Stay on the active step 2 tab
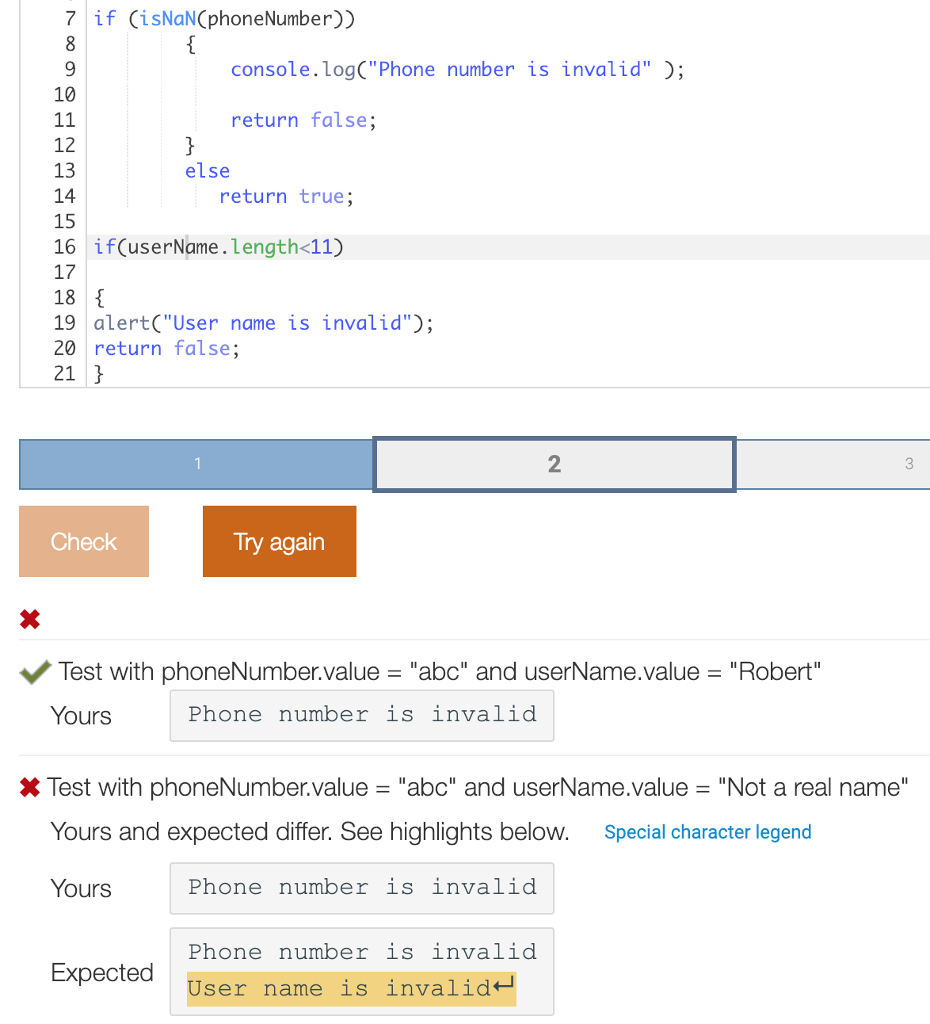This screenshot has width=930, height=1024. click(x=554, y=463)
